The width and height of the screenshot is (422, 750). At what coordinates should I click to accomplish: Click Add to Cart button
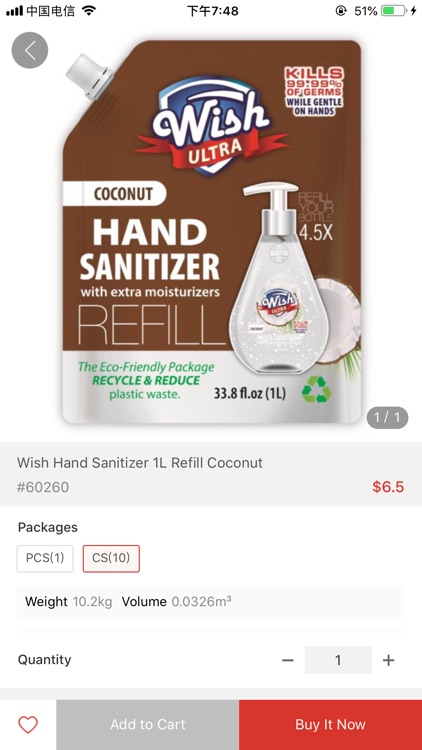(147, 725)
